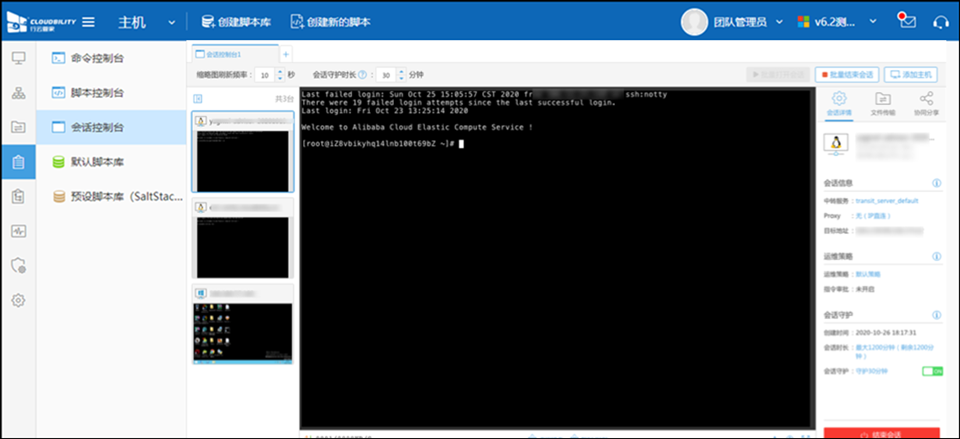Click the 添加主机 button
The height and width of the screenshot is (439, 960).
911,75
